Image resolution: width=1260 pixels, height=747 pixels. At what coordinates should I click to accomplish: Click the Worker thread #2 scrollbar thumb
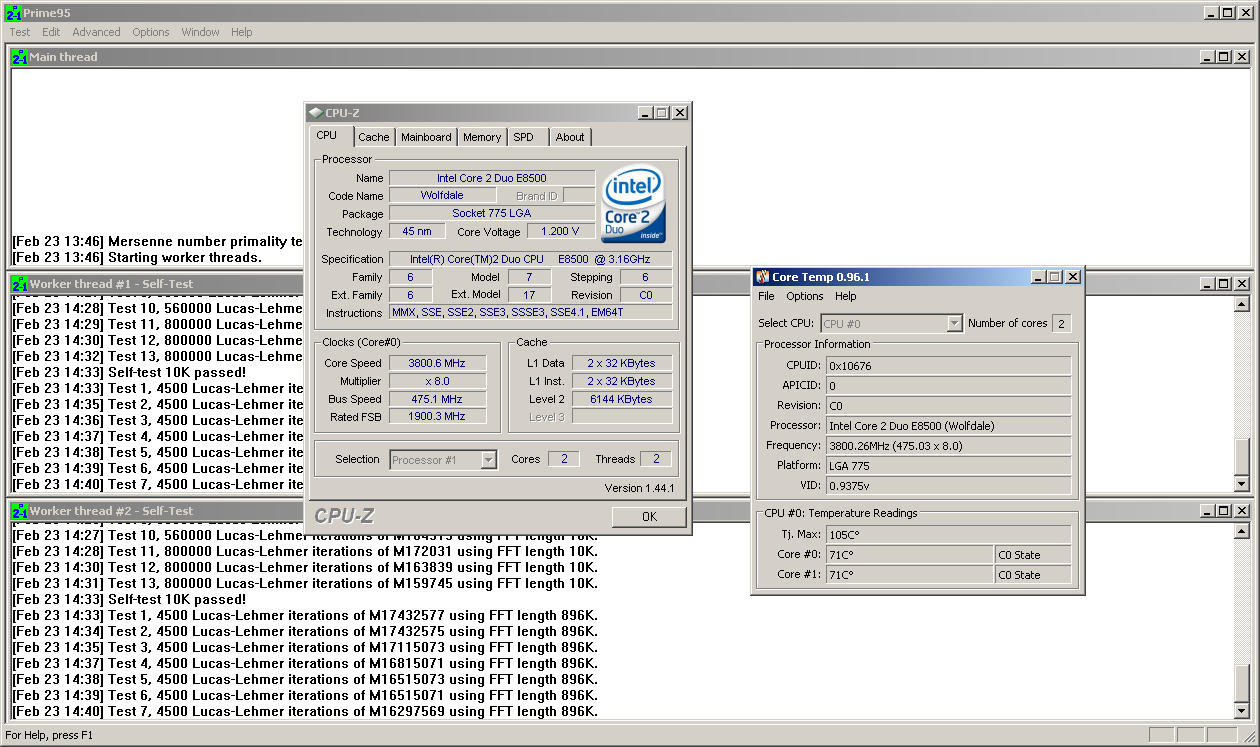point(1242,683)
